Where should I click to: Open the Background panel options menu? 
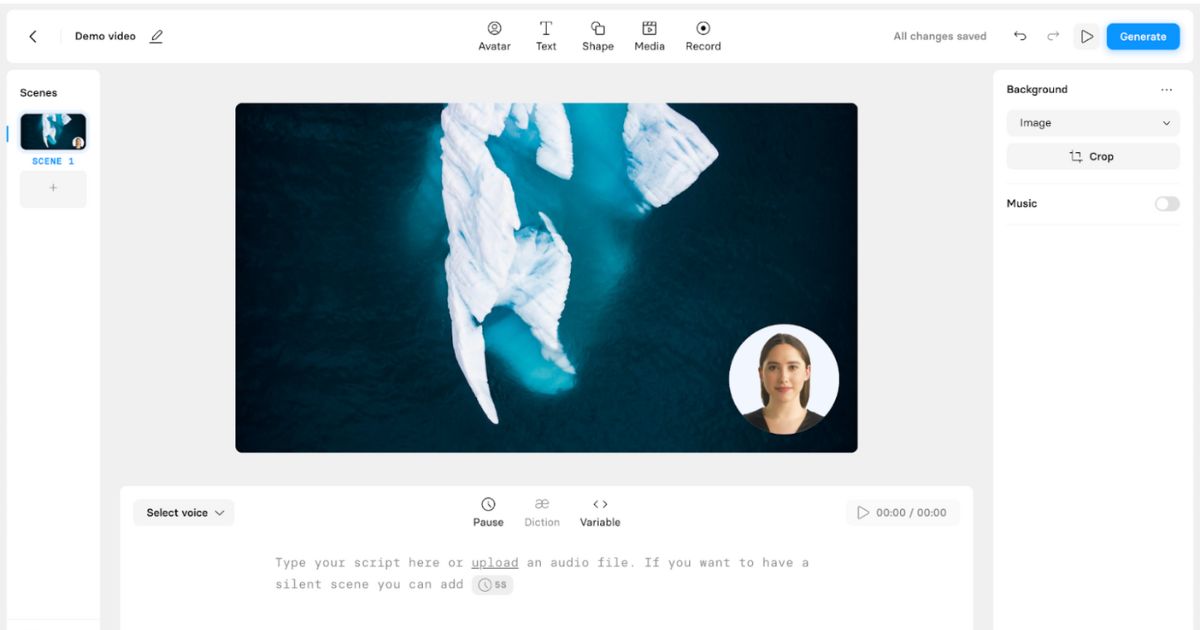click(1166, 89)
